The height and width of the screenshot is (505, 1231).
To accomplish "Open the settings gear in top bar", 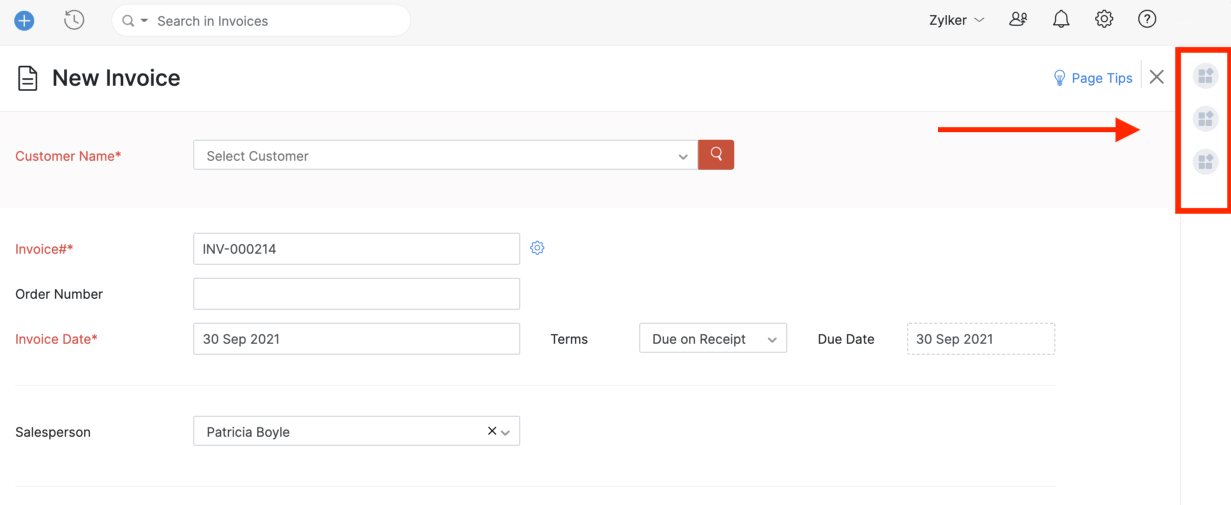I will click(1104, 19).
